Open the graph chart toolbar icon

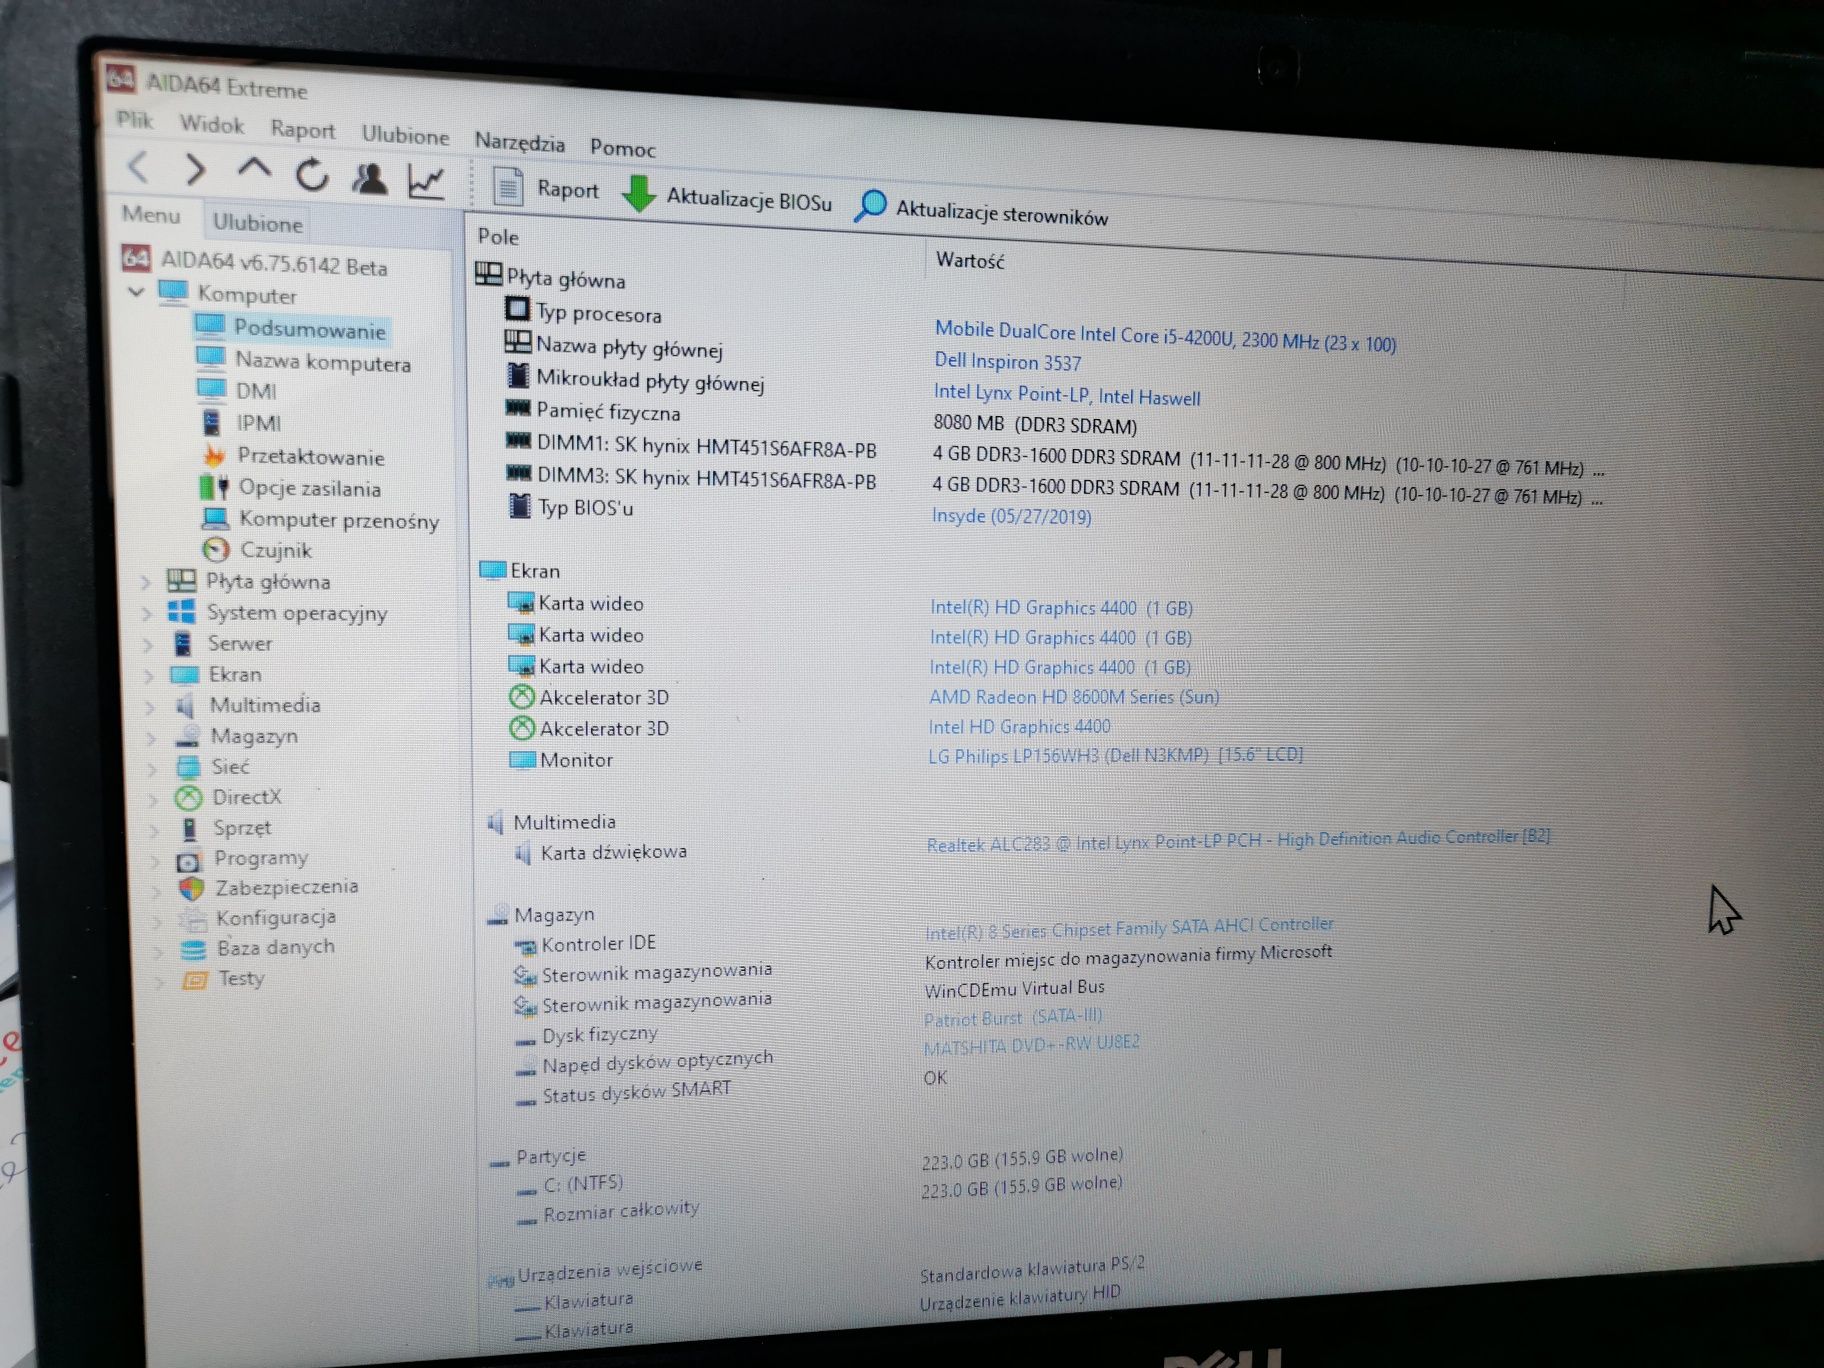426,182
